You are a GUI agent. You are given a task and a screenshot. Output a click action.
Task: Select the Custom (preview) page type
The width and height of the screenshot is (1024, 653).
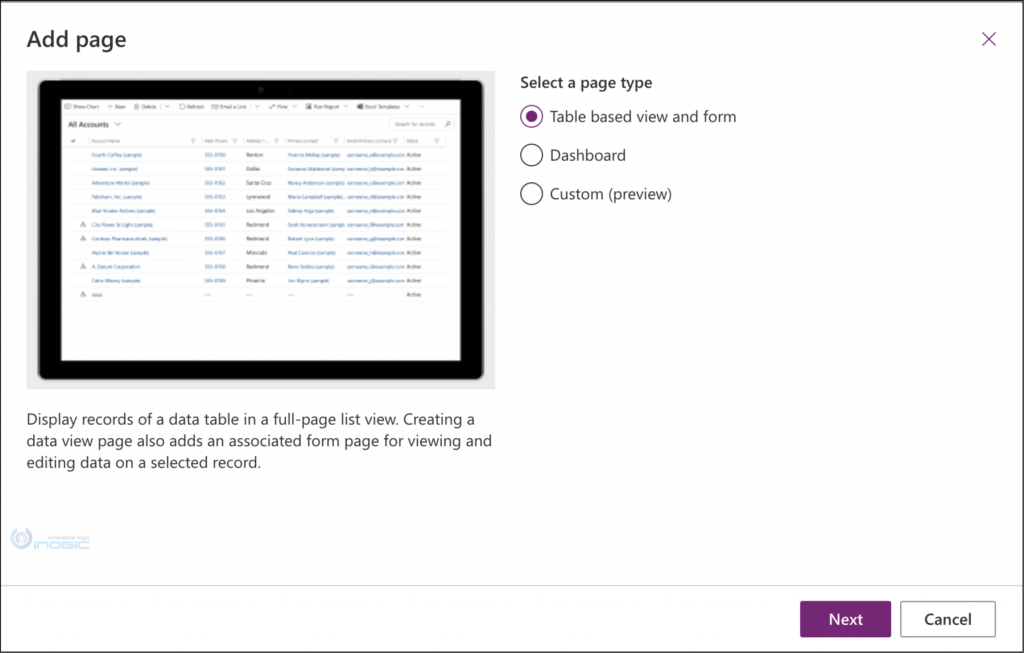(x=531, y=193)
